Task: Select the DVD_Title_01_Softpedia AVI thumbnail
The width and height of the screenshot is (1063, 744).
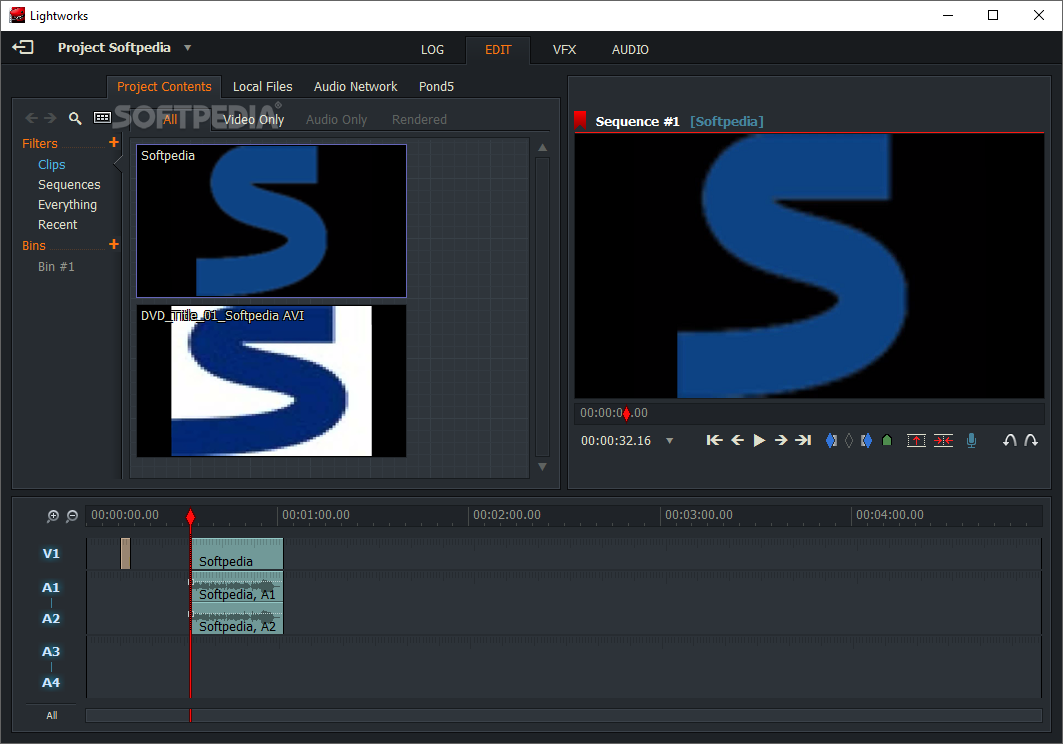Action: [x=271, y=380]
